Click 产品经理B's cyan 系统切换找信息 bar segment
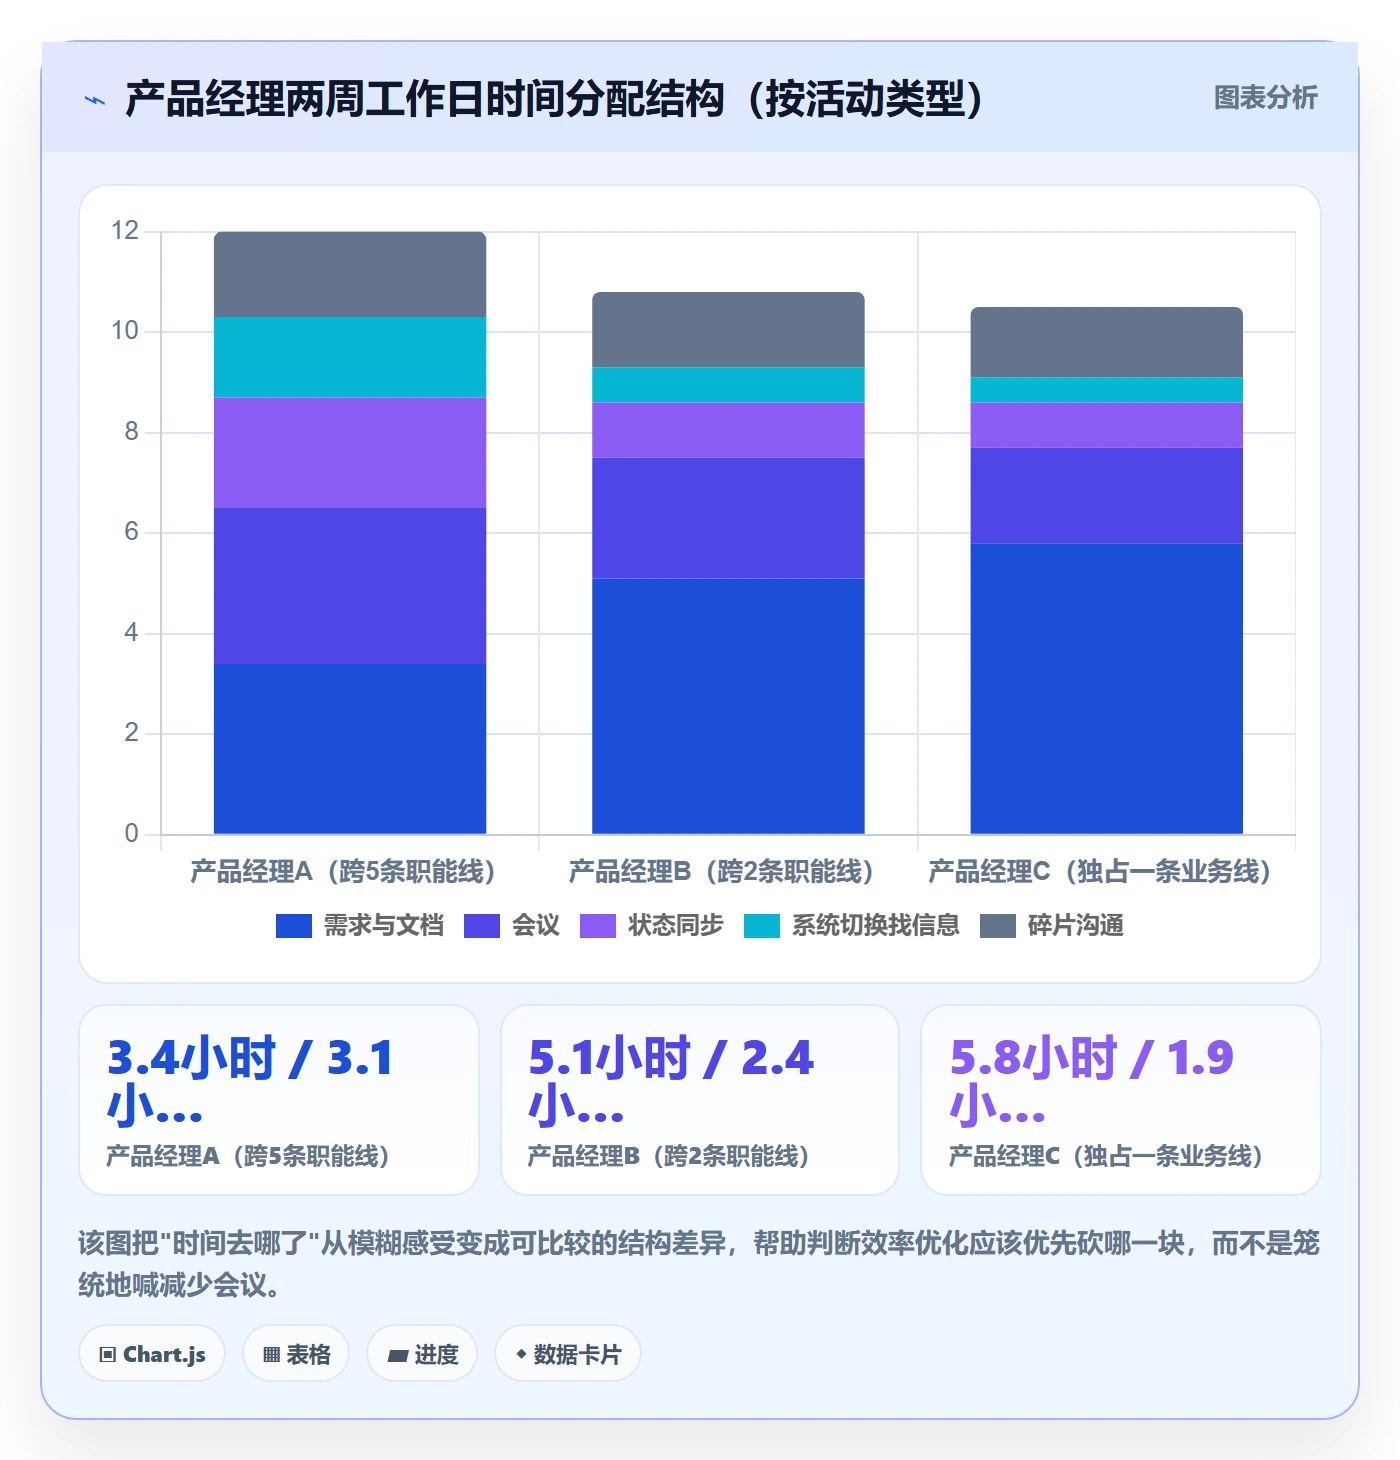Viewport: 1400px width, 1460px height. (728, 385)
